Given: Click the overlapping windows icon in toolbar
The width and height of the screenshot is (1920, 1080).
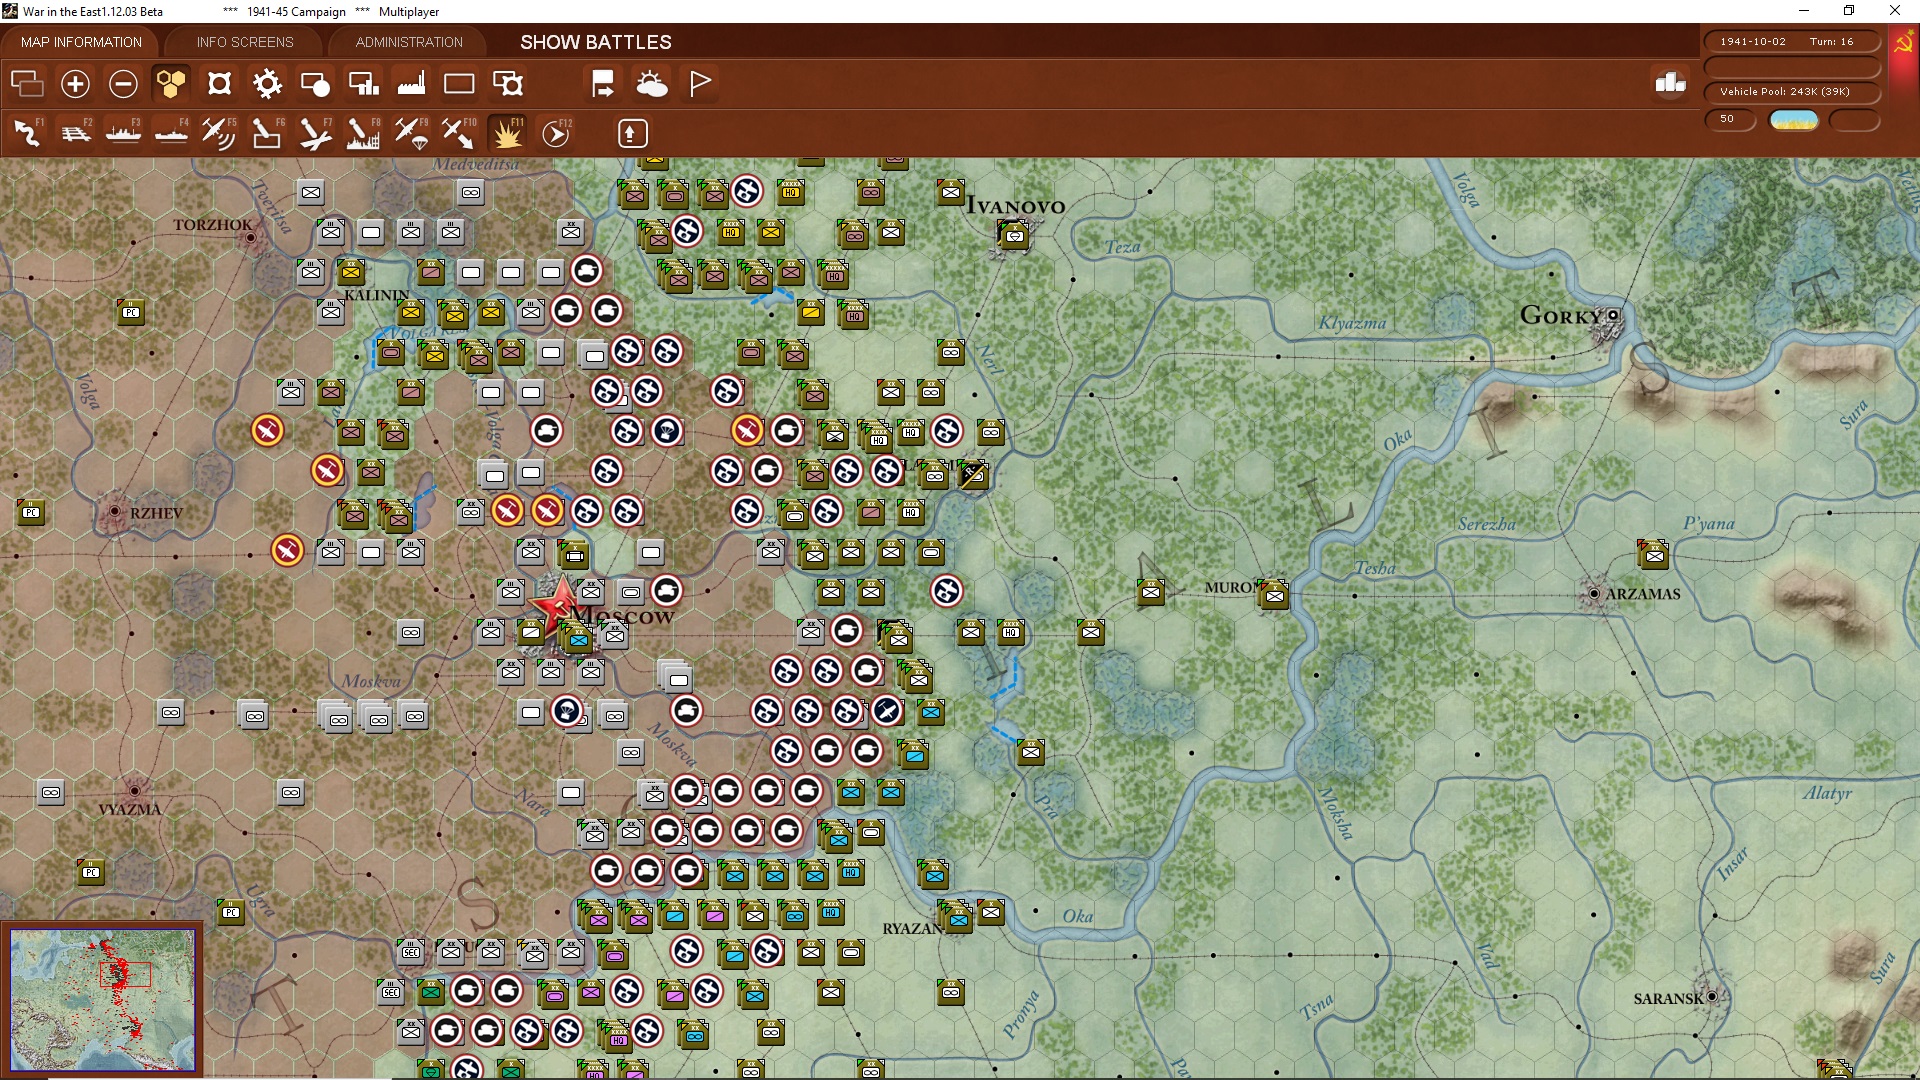Looking at the screenshot, I should (x=27, y=84).
